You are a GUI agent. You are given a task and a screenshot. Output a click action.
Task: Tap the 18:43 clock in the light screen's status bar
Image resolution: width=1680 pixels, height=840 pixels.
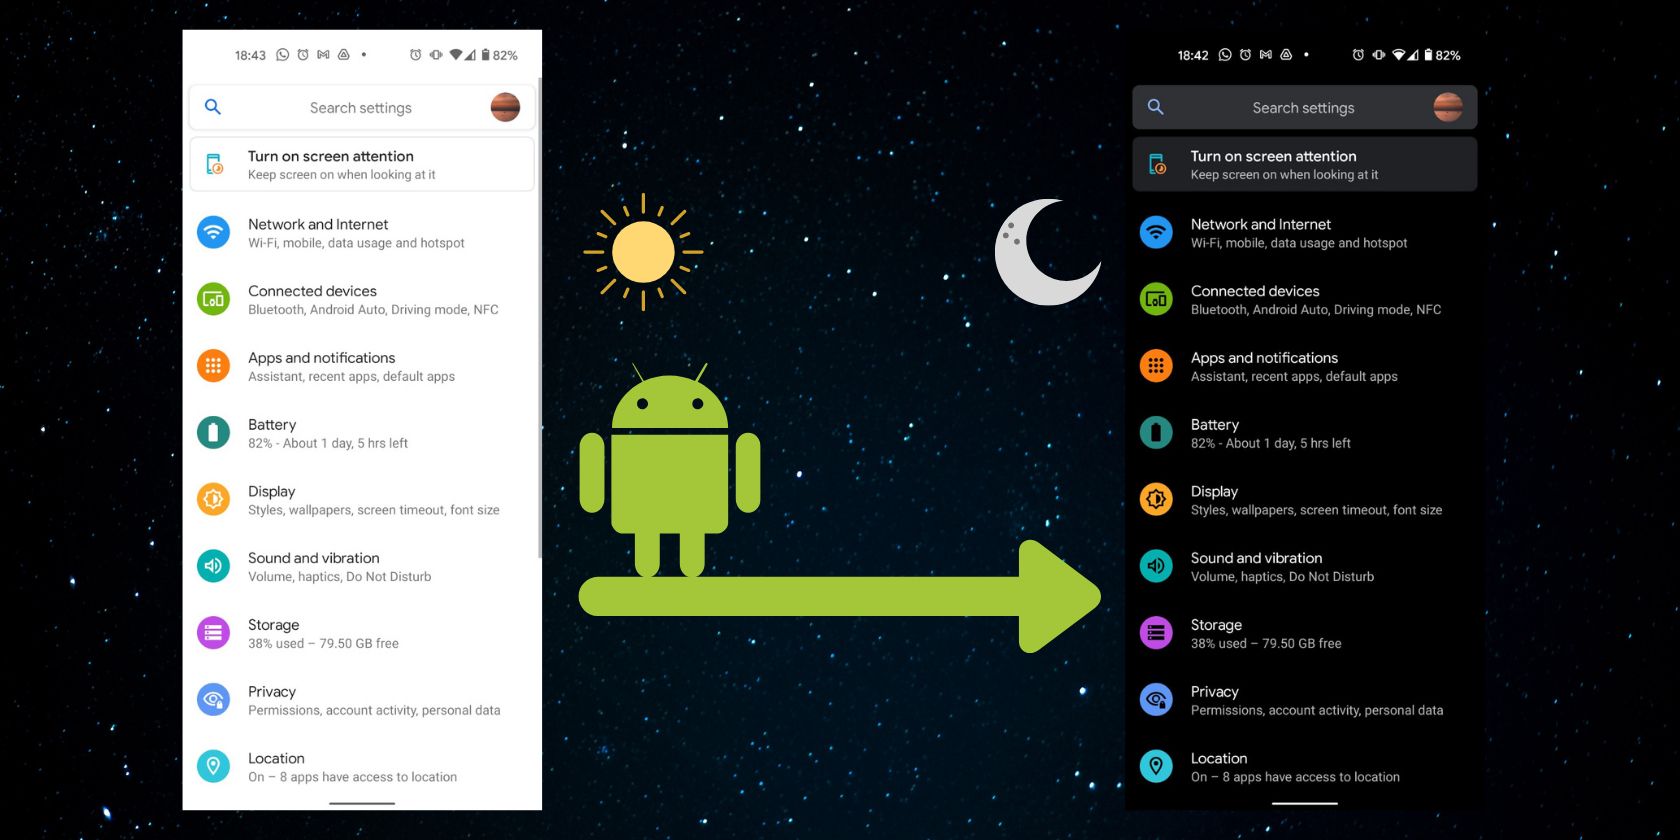point(250,56)
